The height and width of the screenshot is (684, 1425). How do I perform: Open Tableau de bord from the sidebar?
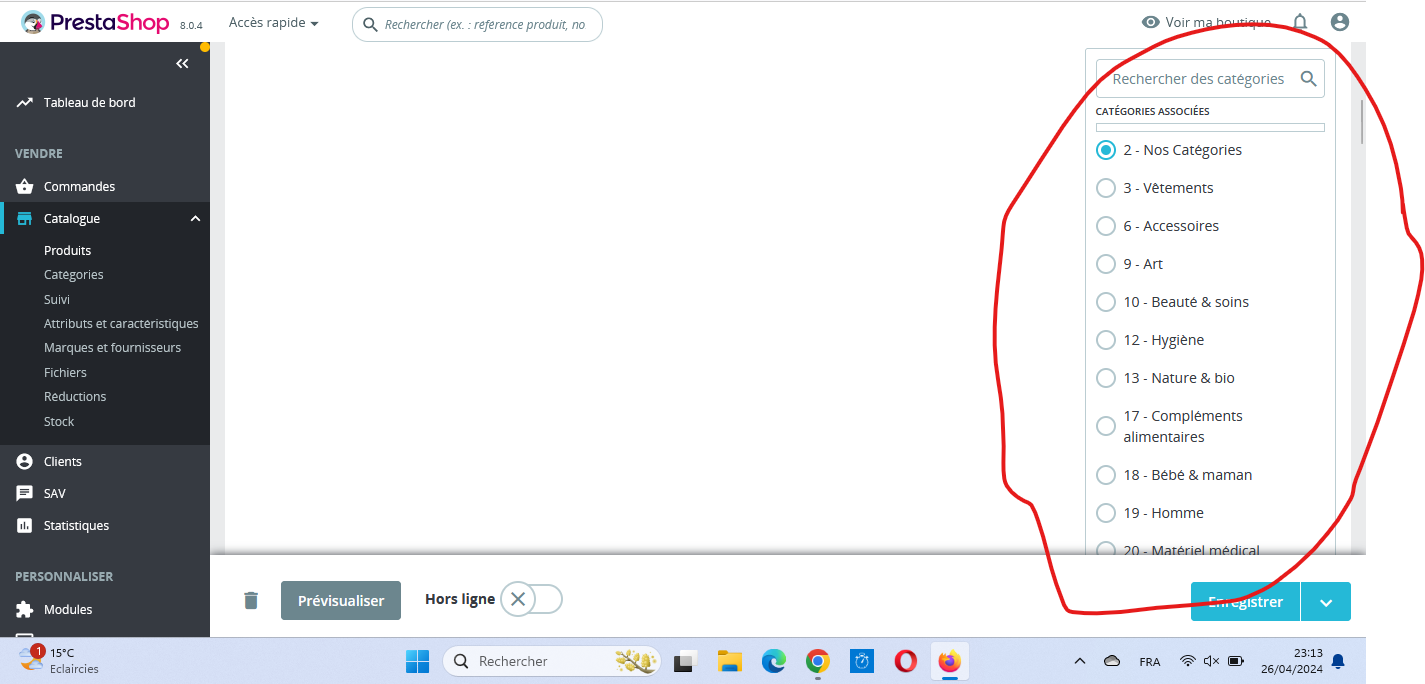click(x=89, y=102)
